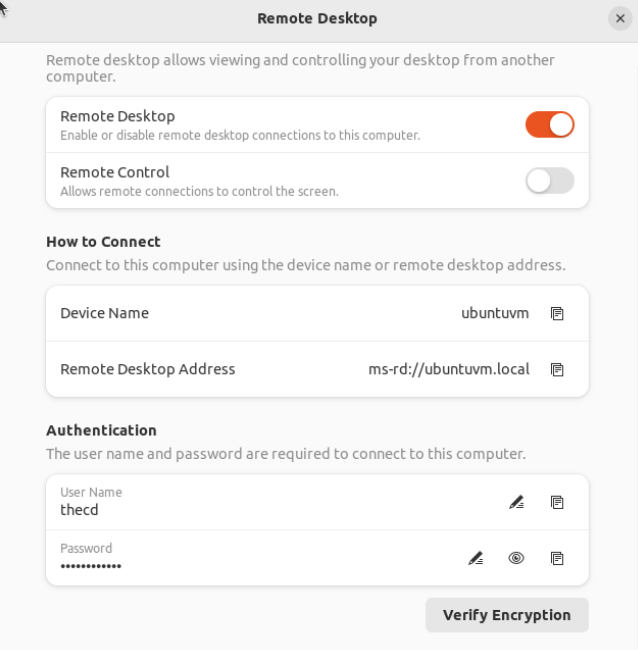This screenshot has height=650, width=638.
Task: Copy the Device Name to clipboard
Action: pos(557,313)
